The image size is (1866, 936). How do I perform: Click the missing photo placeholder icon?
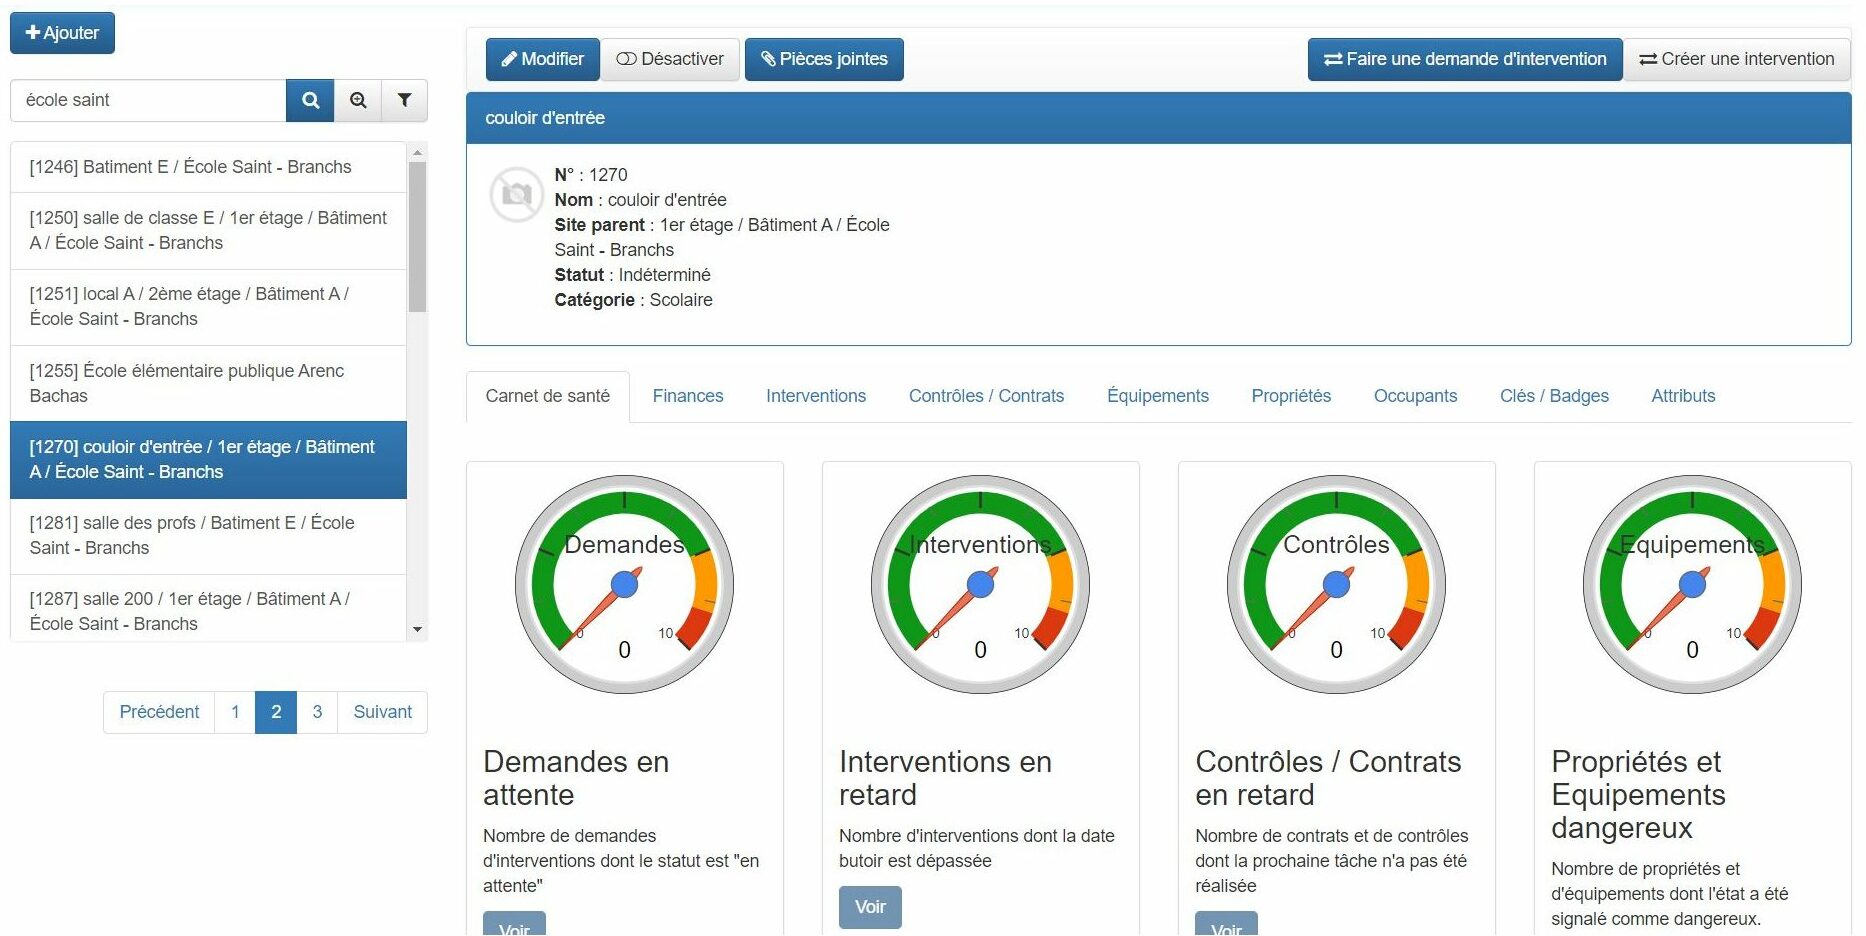516,194
